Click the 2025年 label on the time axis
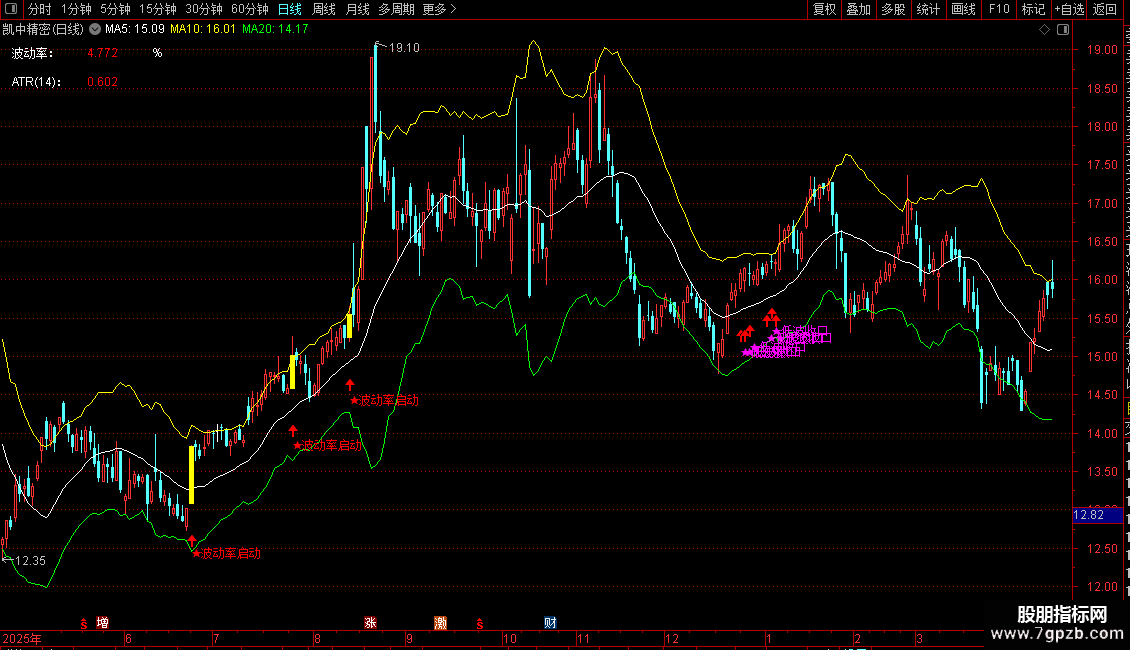 22,638
